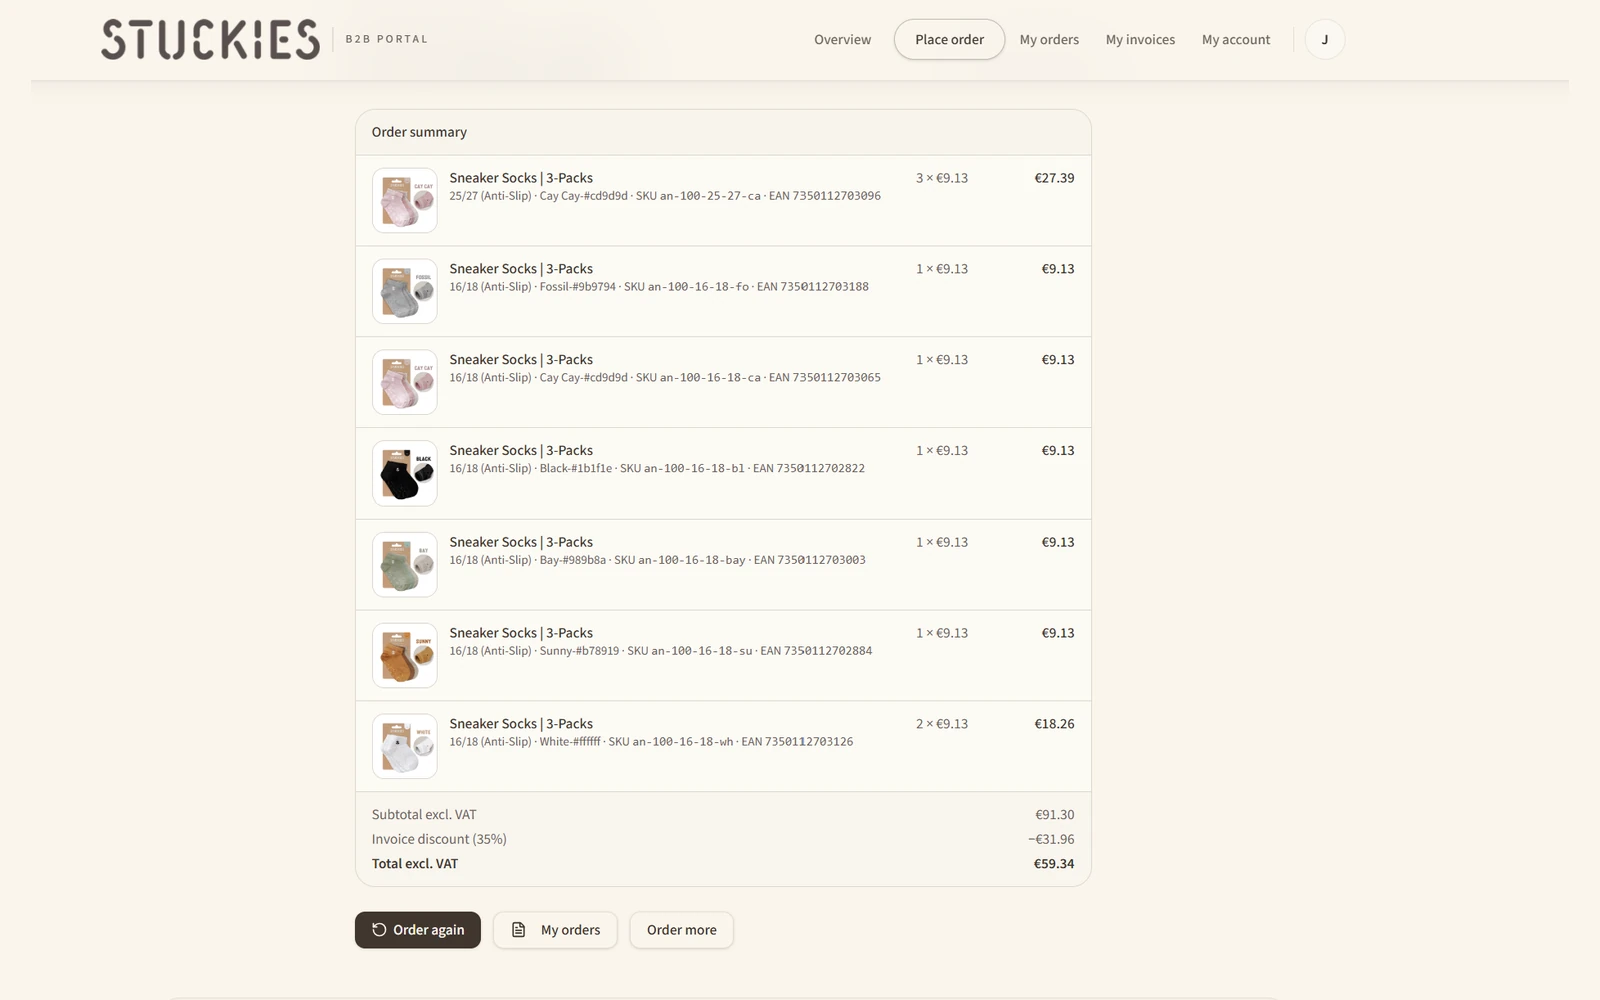Click Total excl. VAT label

coord(415,864)
